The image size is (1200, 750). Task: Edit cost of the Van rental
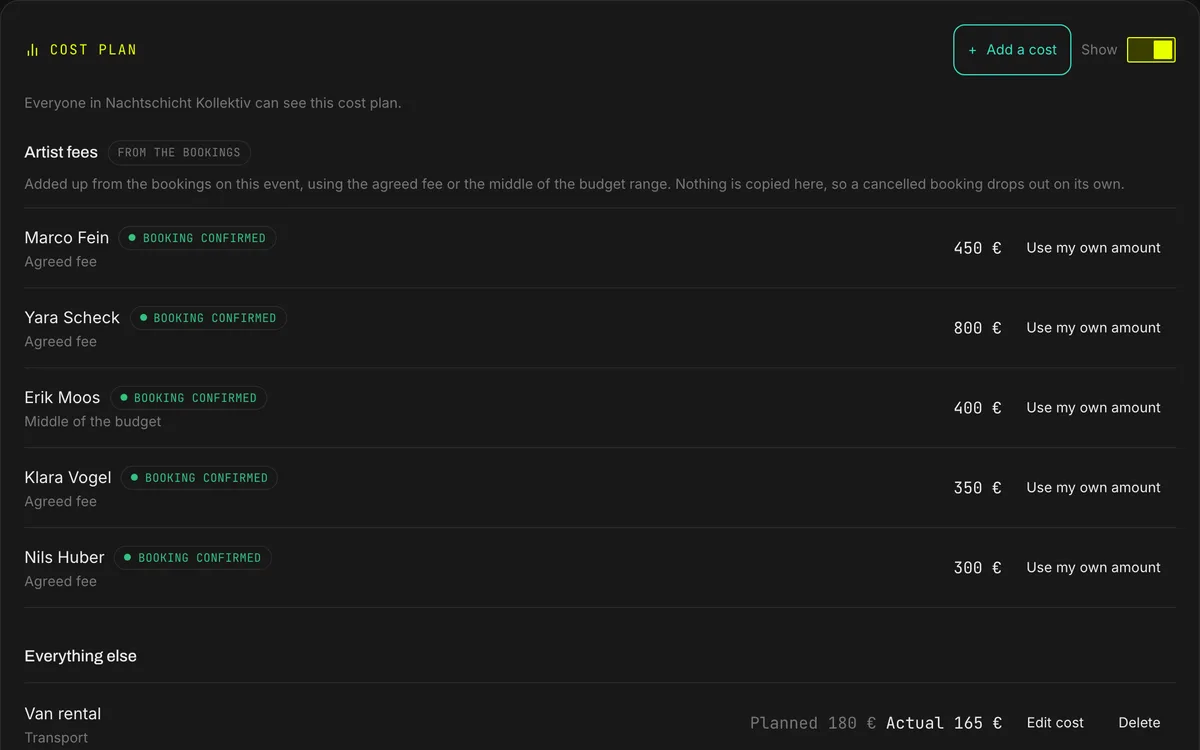pos(1055,723)
